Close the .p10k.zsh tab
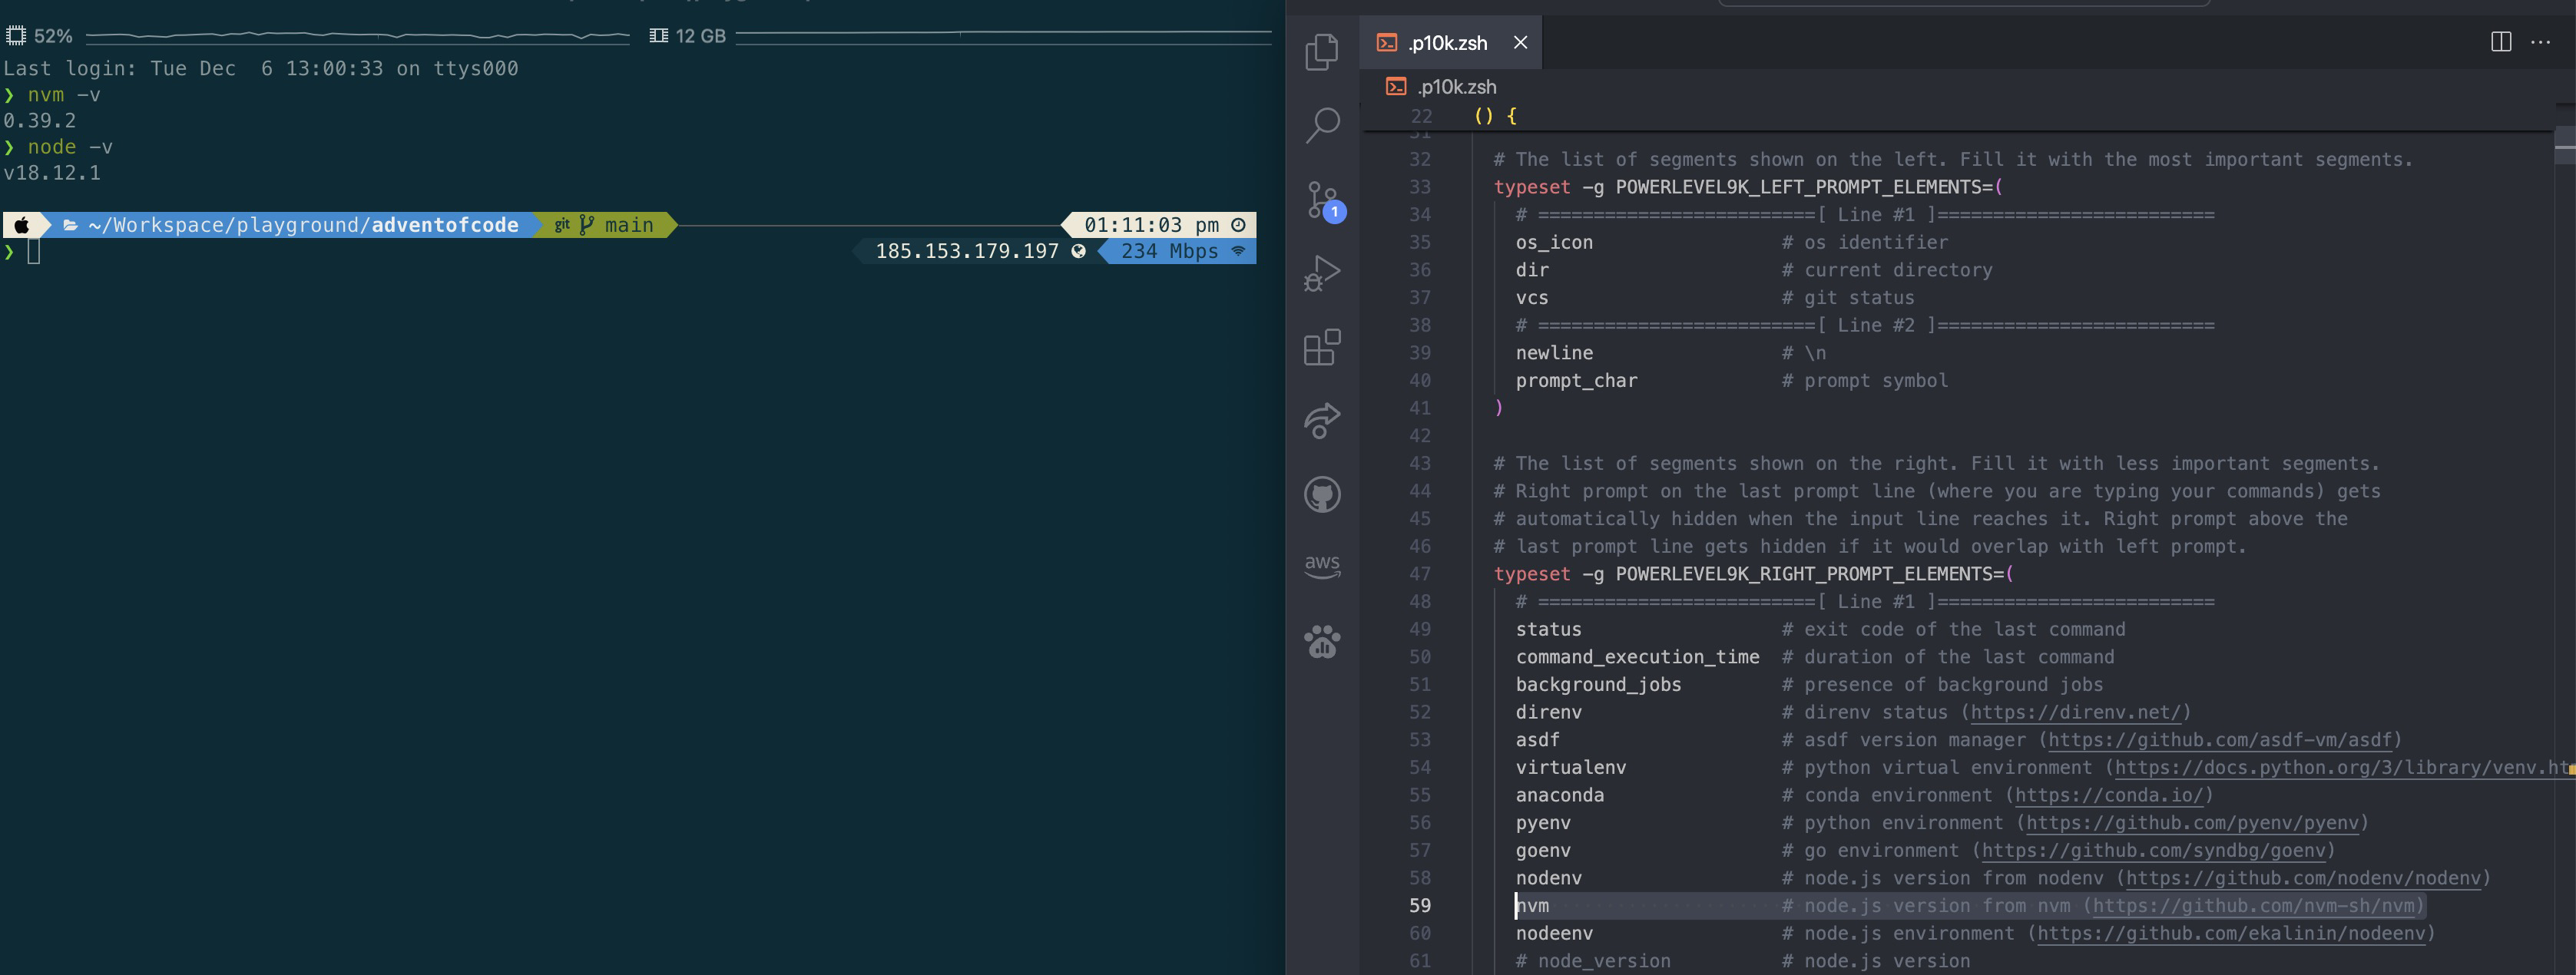2576x975 pixels. 1521,42
